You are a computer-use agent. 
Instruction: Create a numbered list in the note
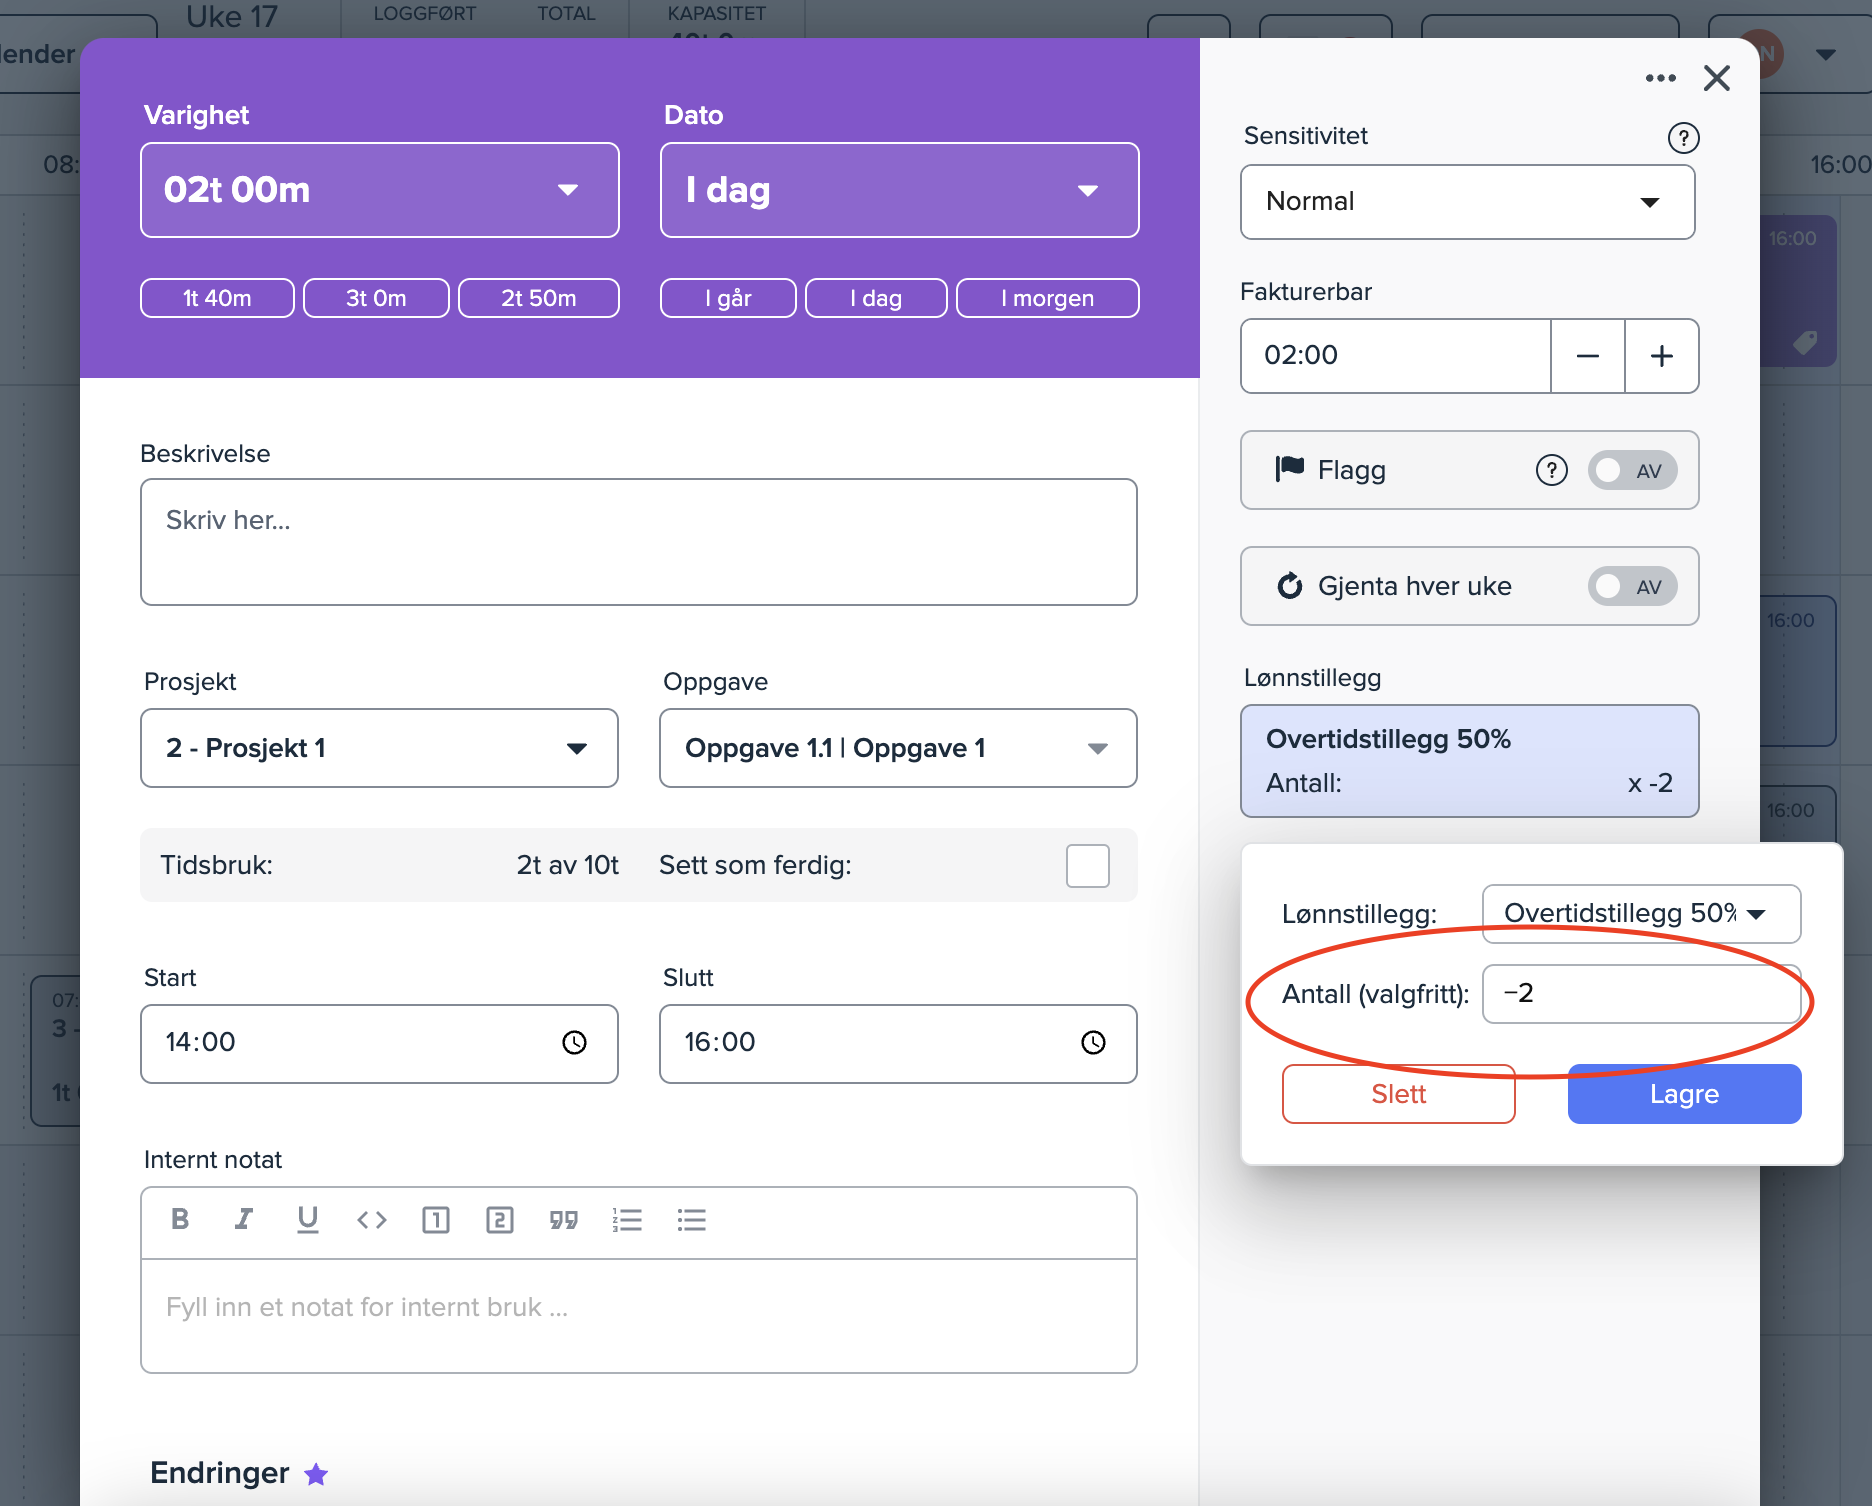click(x=627, y=1219)
